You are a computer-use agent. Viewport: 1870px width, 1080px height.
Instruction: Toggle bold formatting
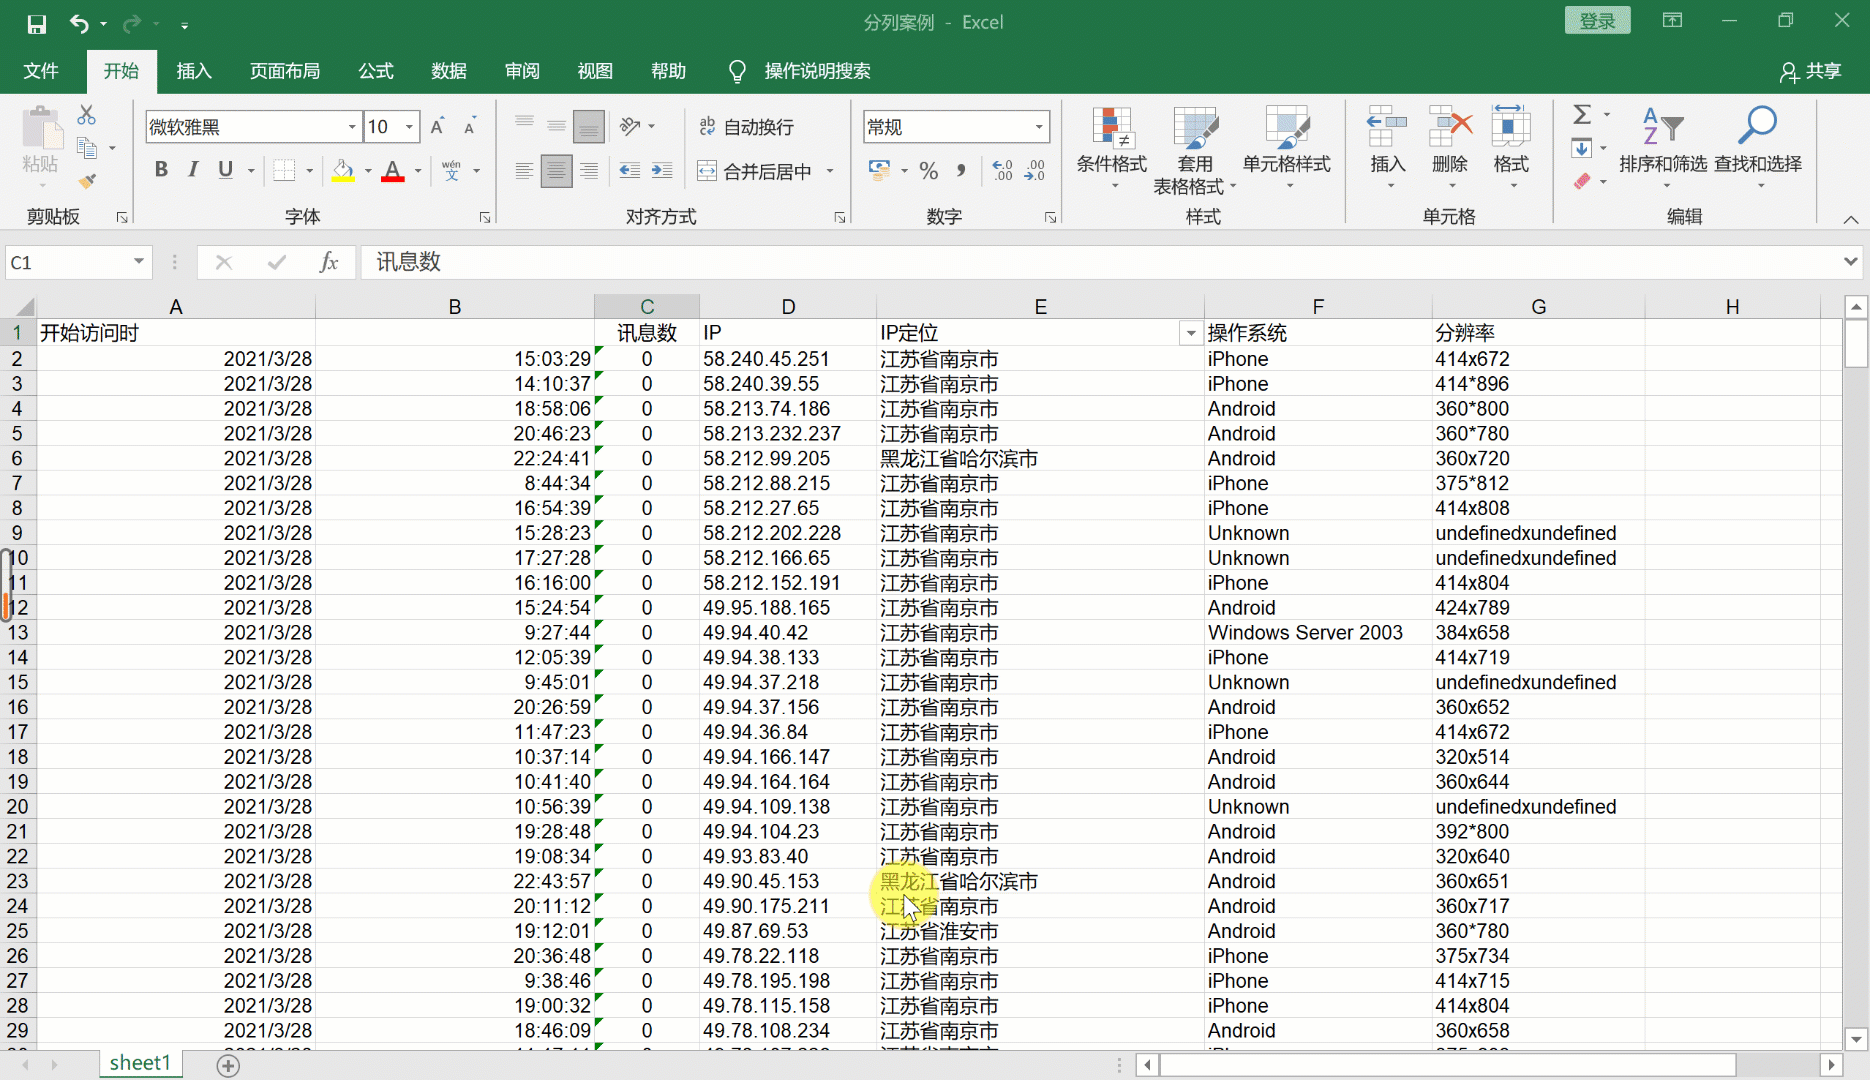tap(161, 170)
